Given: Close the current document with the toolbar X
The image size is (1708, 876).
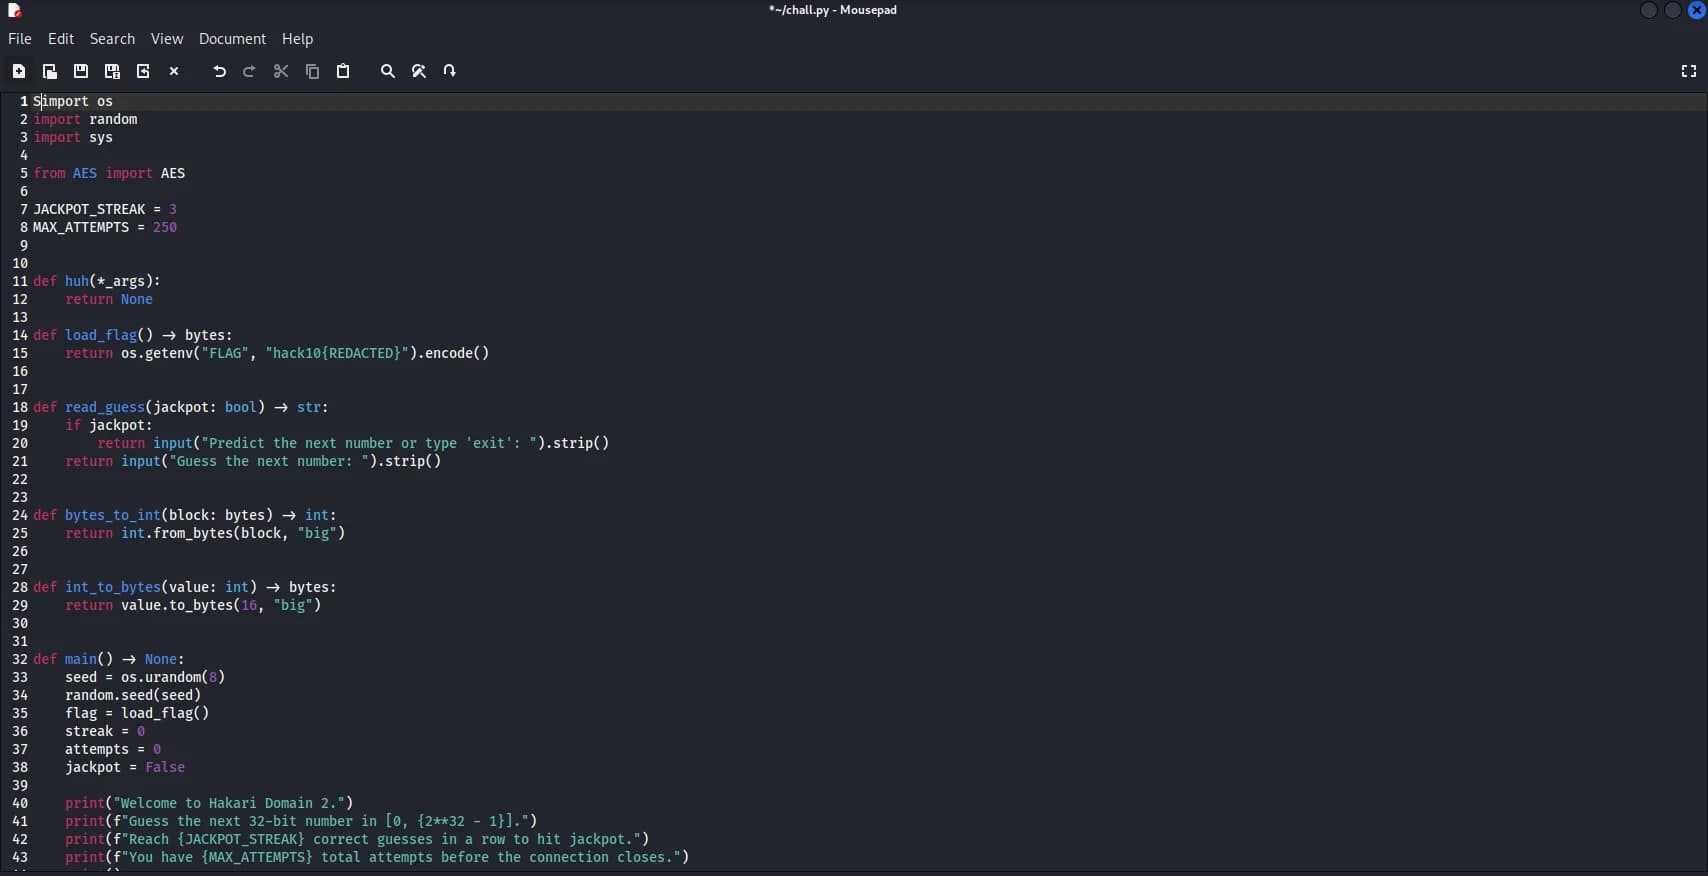Looking at the screenshot, I should pos(174,71).
